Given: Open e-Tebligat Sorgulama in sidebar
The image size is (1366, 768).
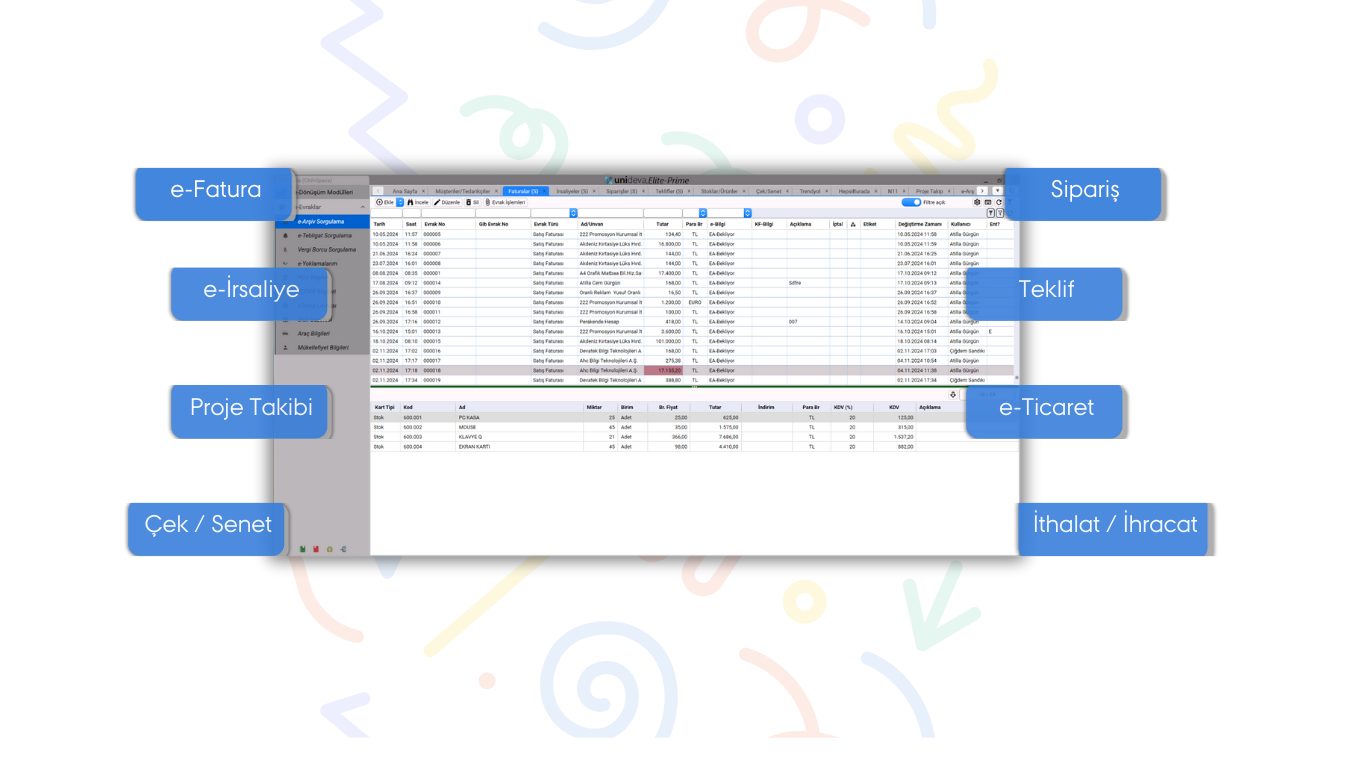Looking at the screenshot, I should coord(325,235).
